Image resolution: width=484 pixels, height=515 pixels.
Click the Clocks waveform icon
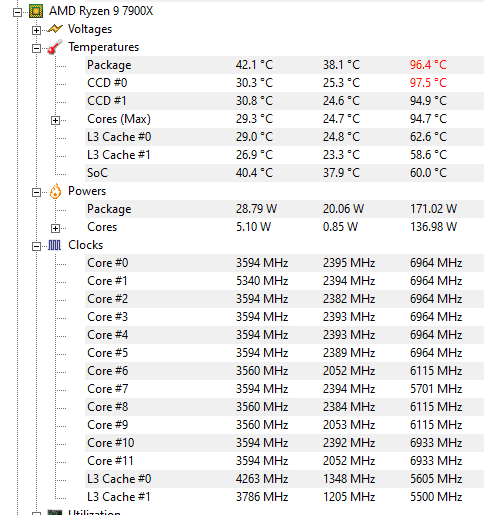[x=55, y=245]
